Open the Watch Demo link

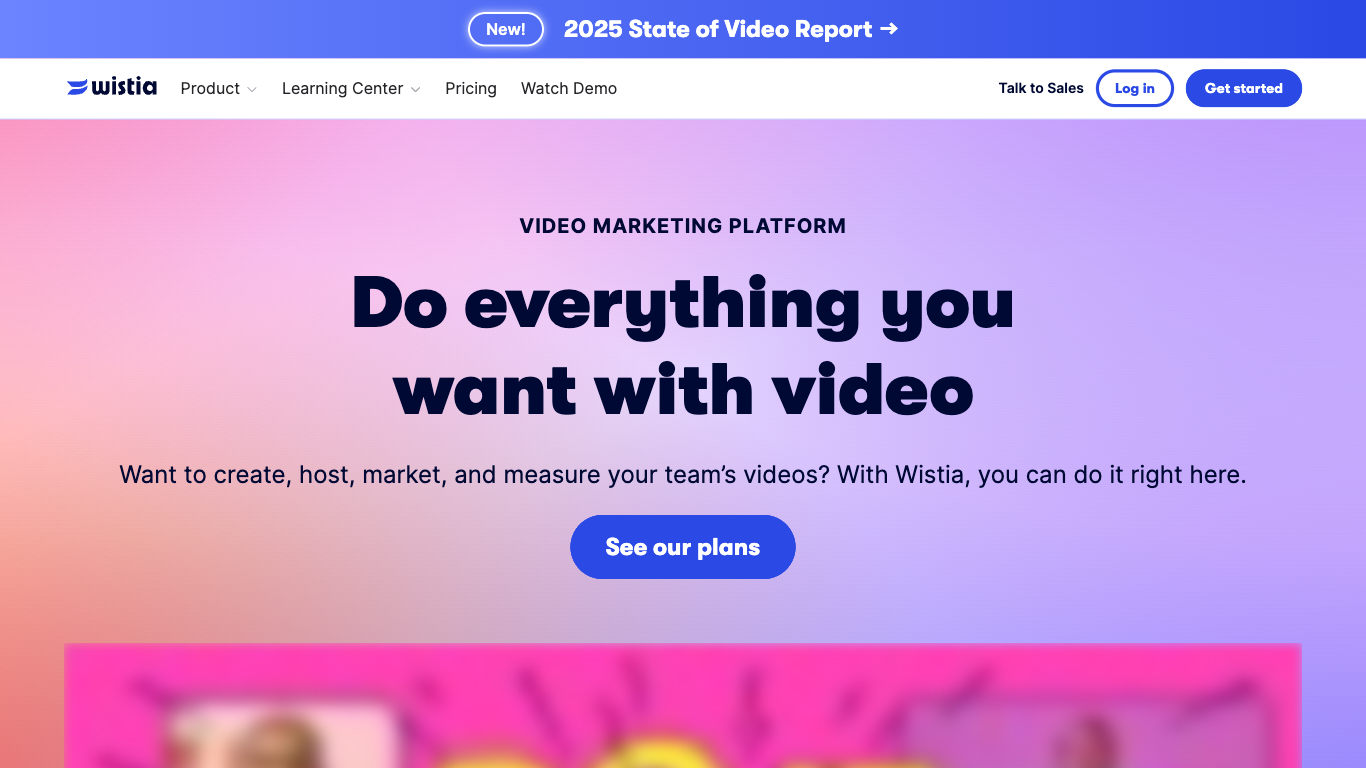569,88
